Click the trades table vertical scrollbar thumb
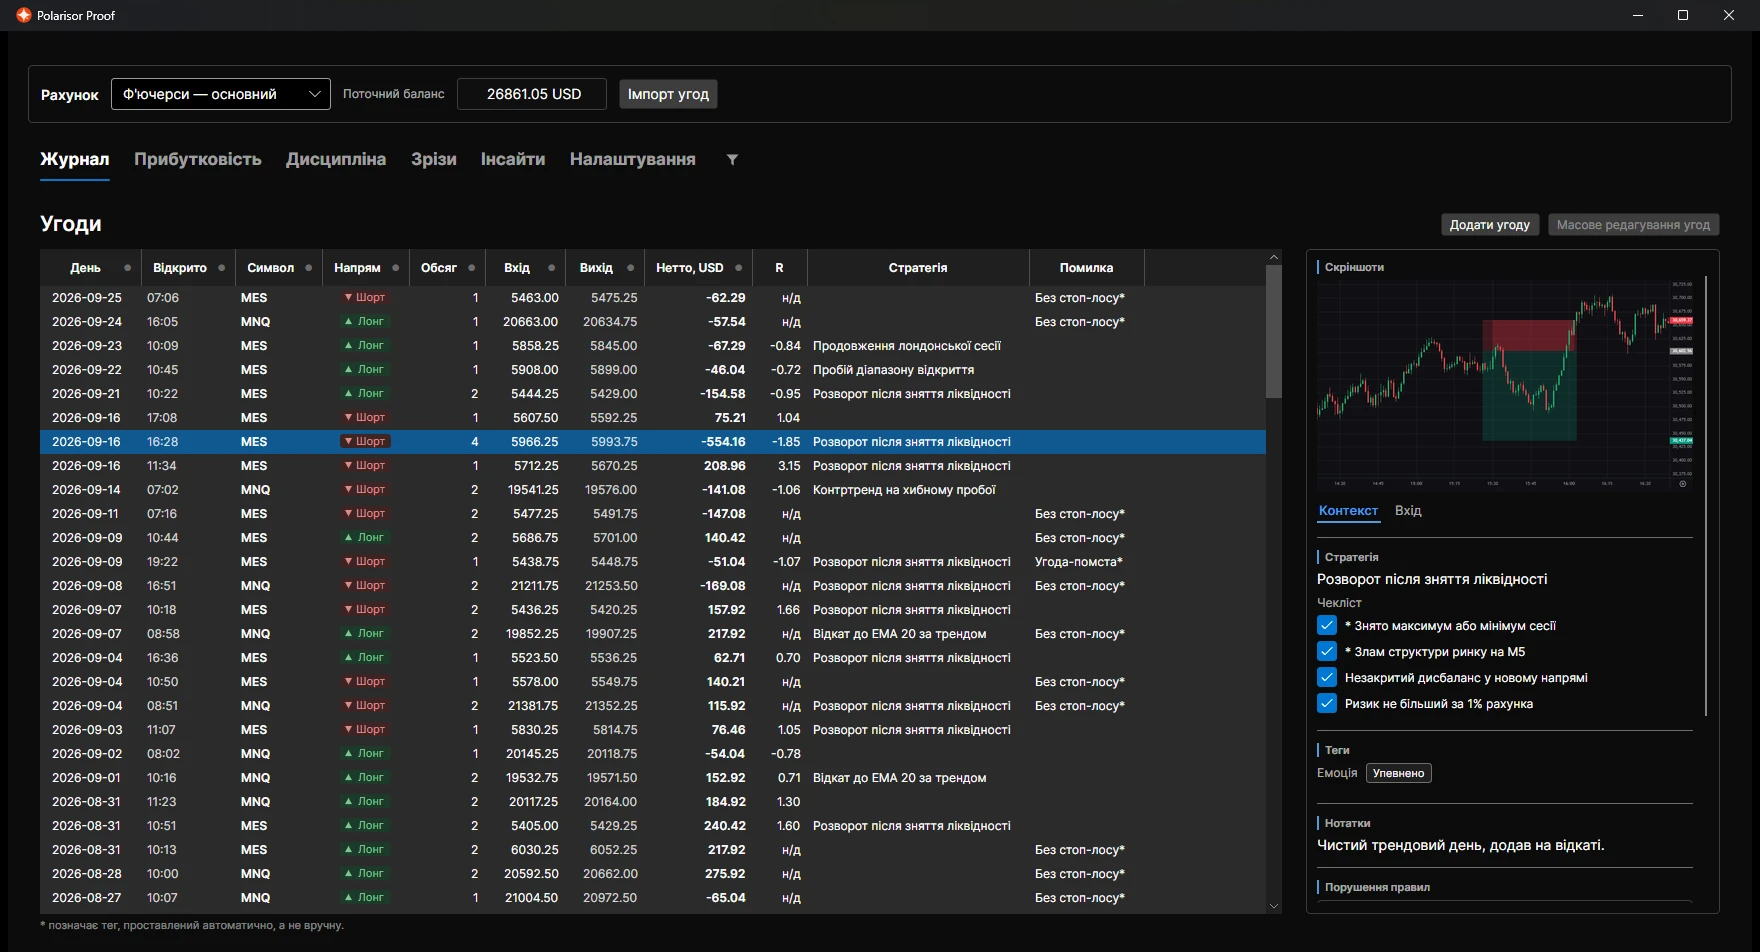 point(1274,332)
